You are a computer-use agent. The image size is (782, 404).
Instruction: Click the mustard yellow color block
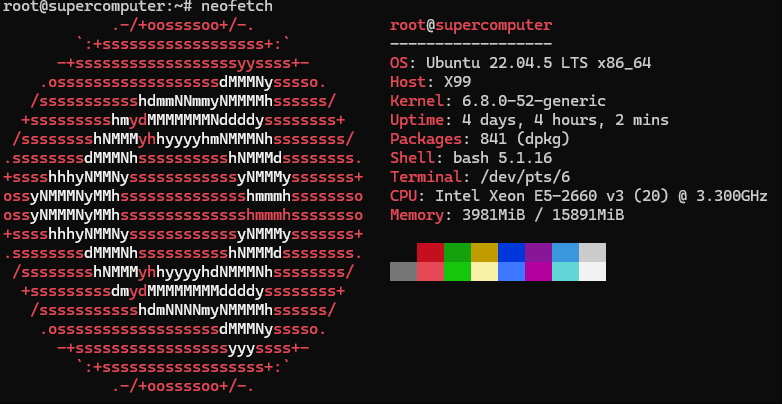click(x=484, y=252)
